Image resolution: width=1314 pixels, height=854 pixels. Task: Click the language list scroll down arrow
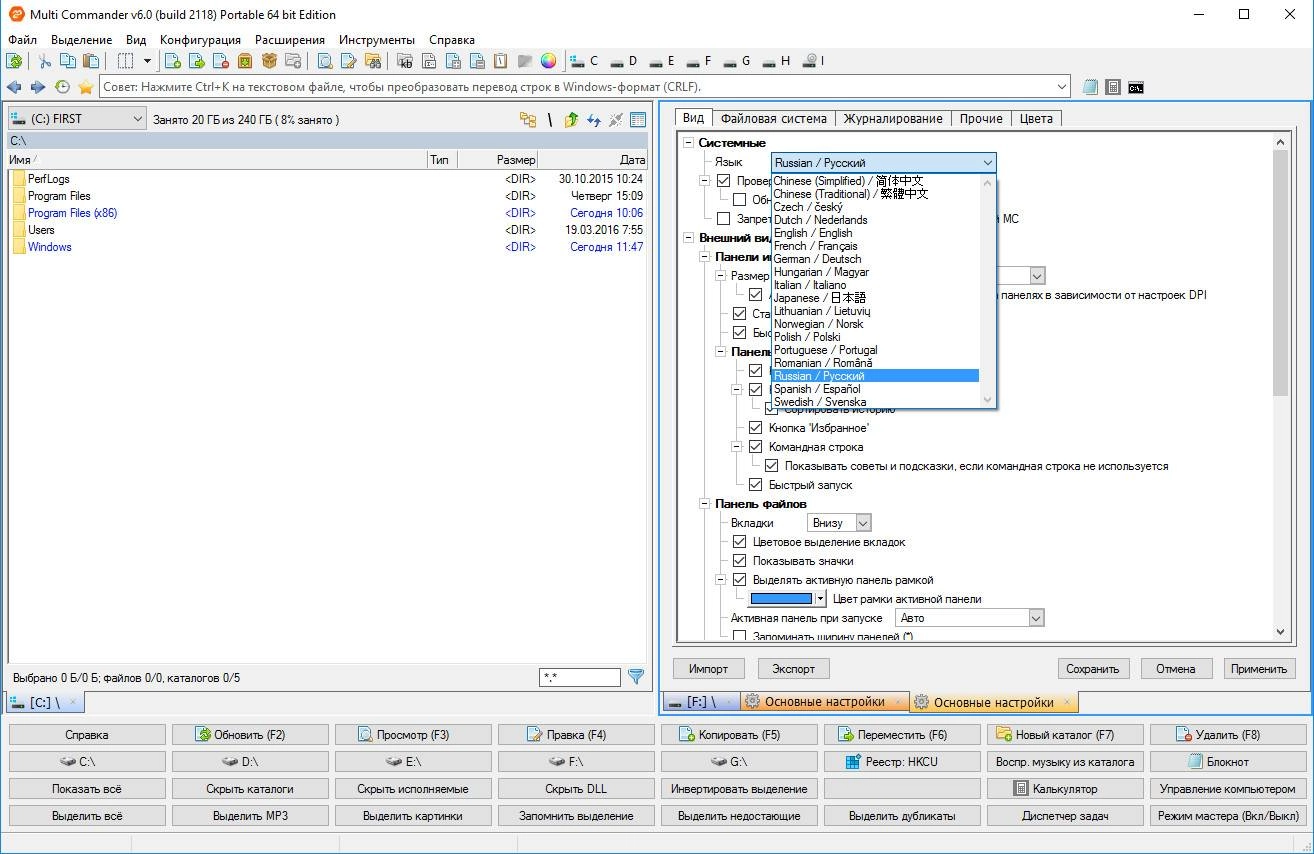pos(988,400)
